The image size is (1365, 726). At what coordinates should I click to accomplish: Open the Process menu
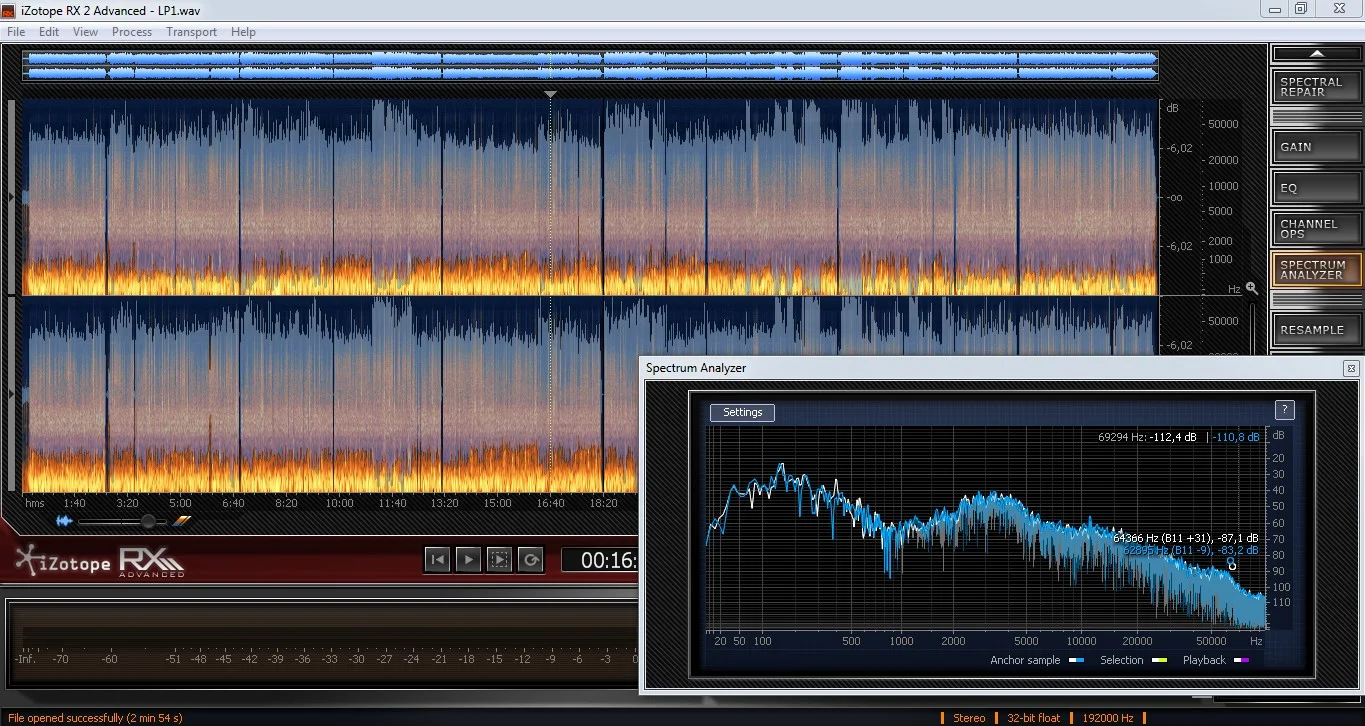132,32
